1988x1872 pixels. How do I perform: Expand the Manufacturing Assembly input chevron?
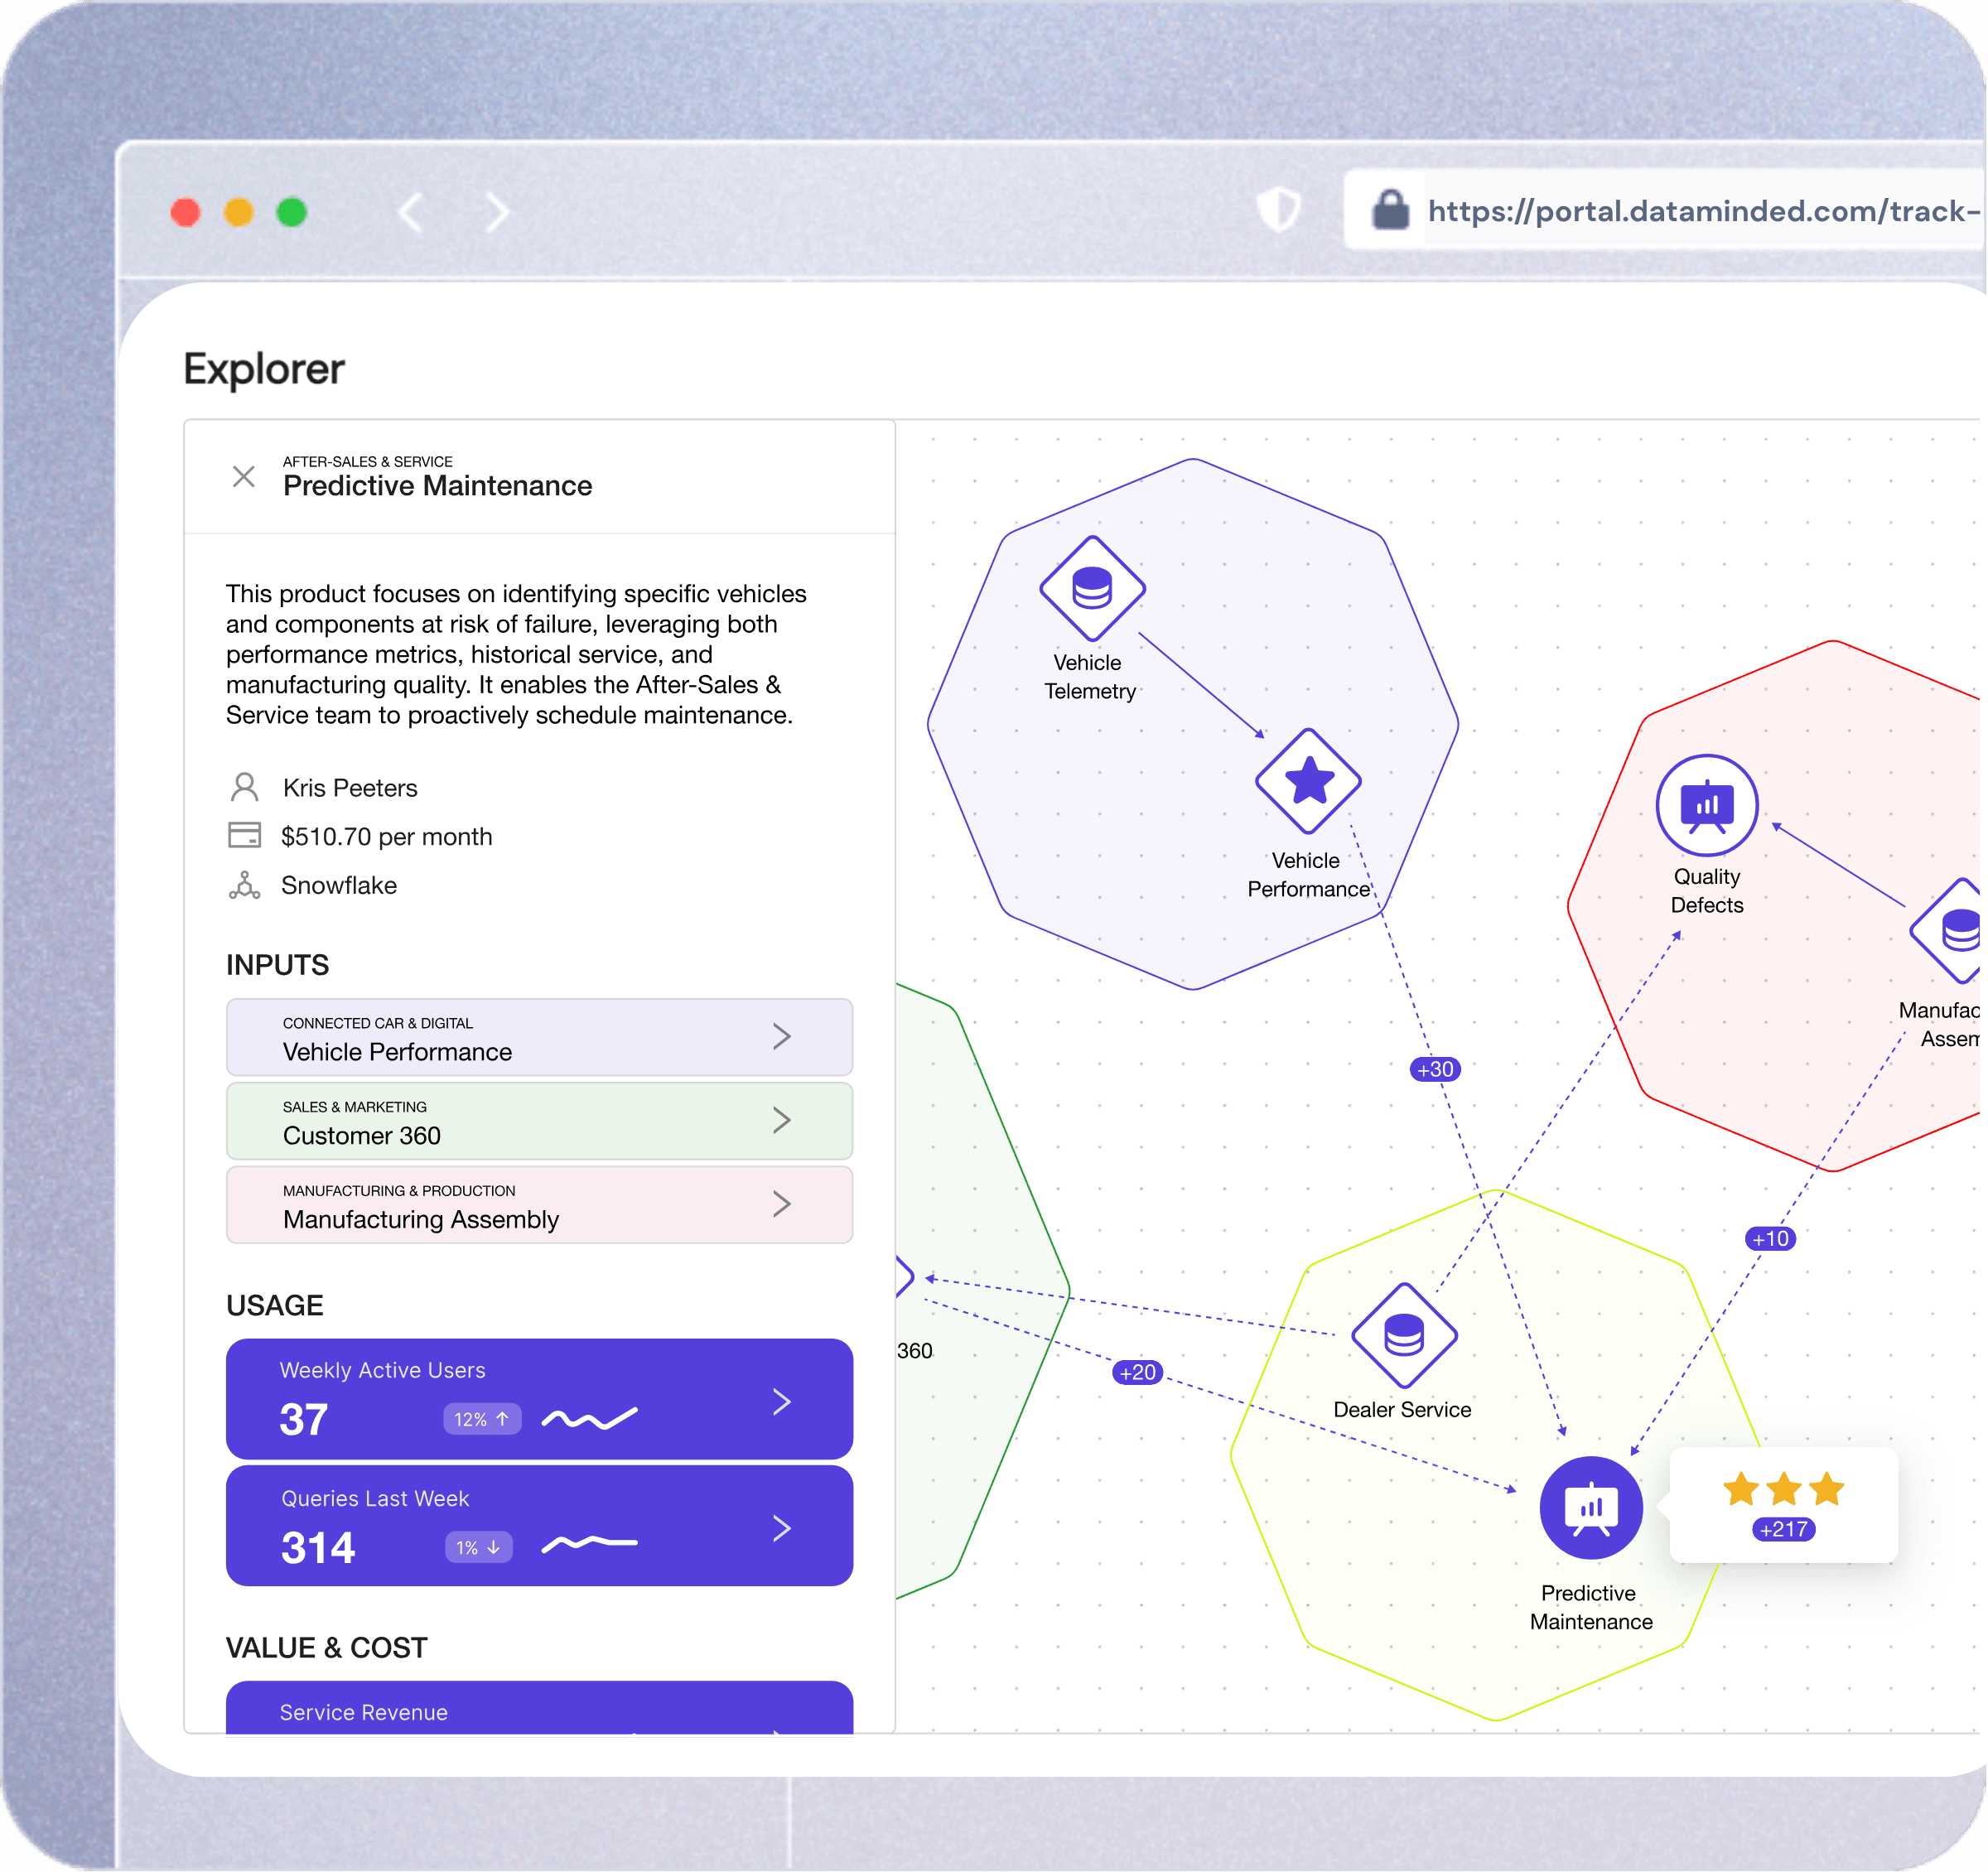(x=782, y=1204)
